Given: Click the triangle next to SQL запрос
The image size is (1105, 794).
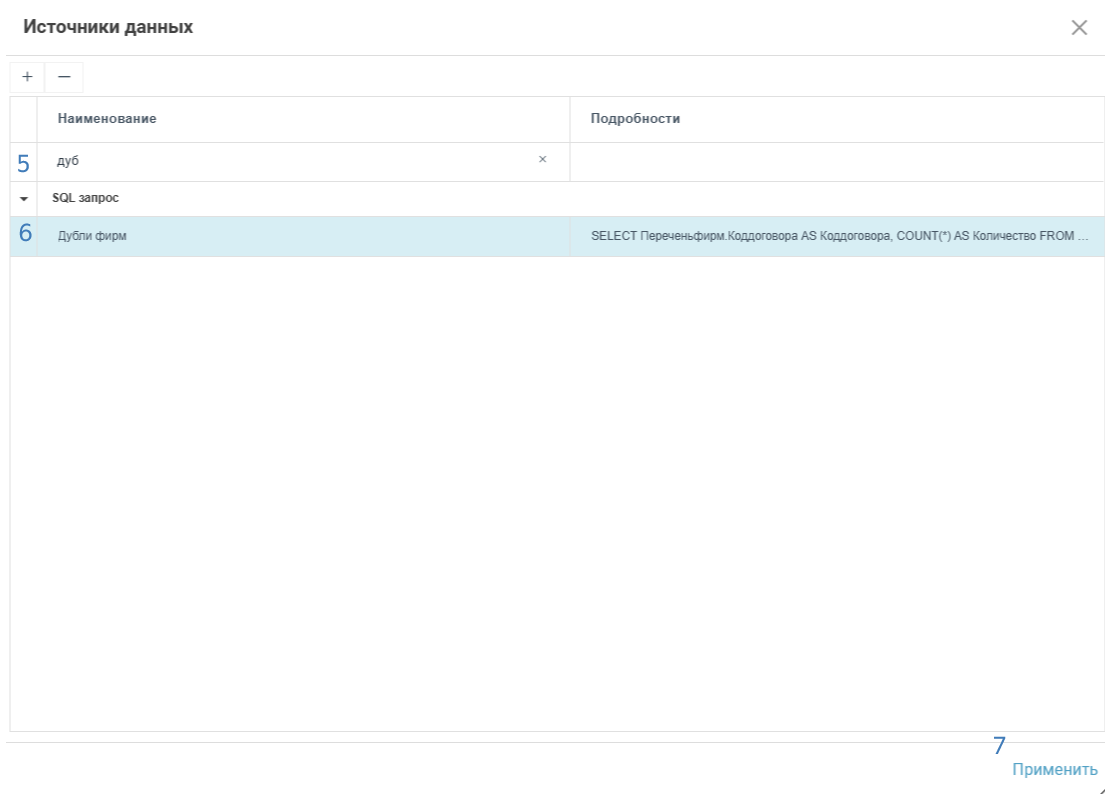Looking at the screenshot, I should (21, 198).
